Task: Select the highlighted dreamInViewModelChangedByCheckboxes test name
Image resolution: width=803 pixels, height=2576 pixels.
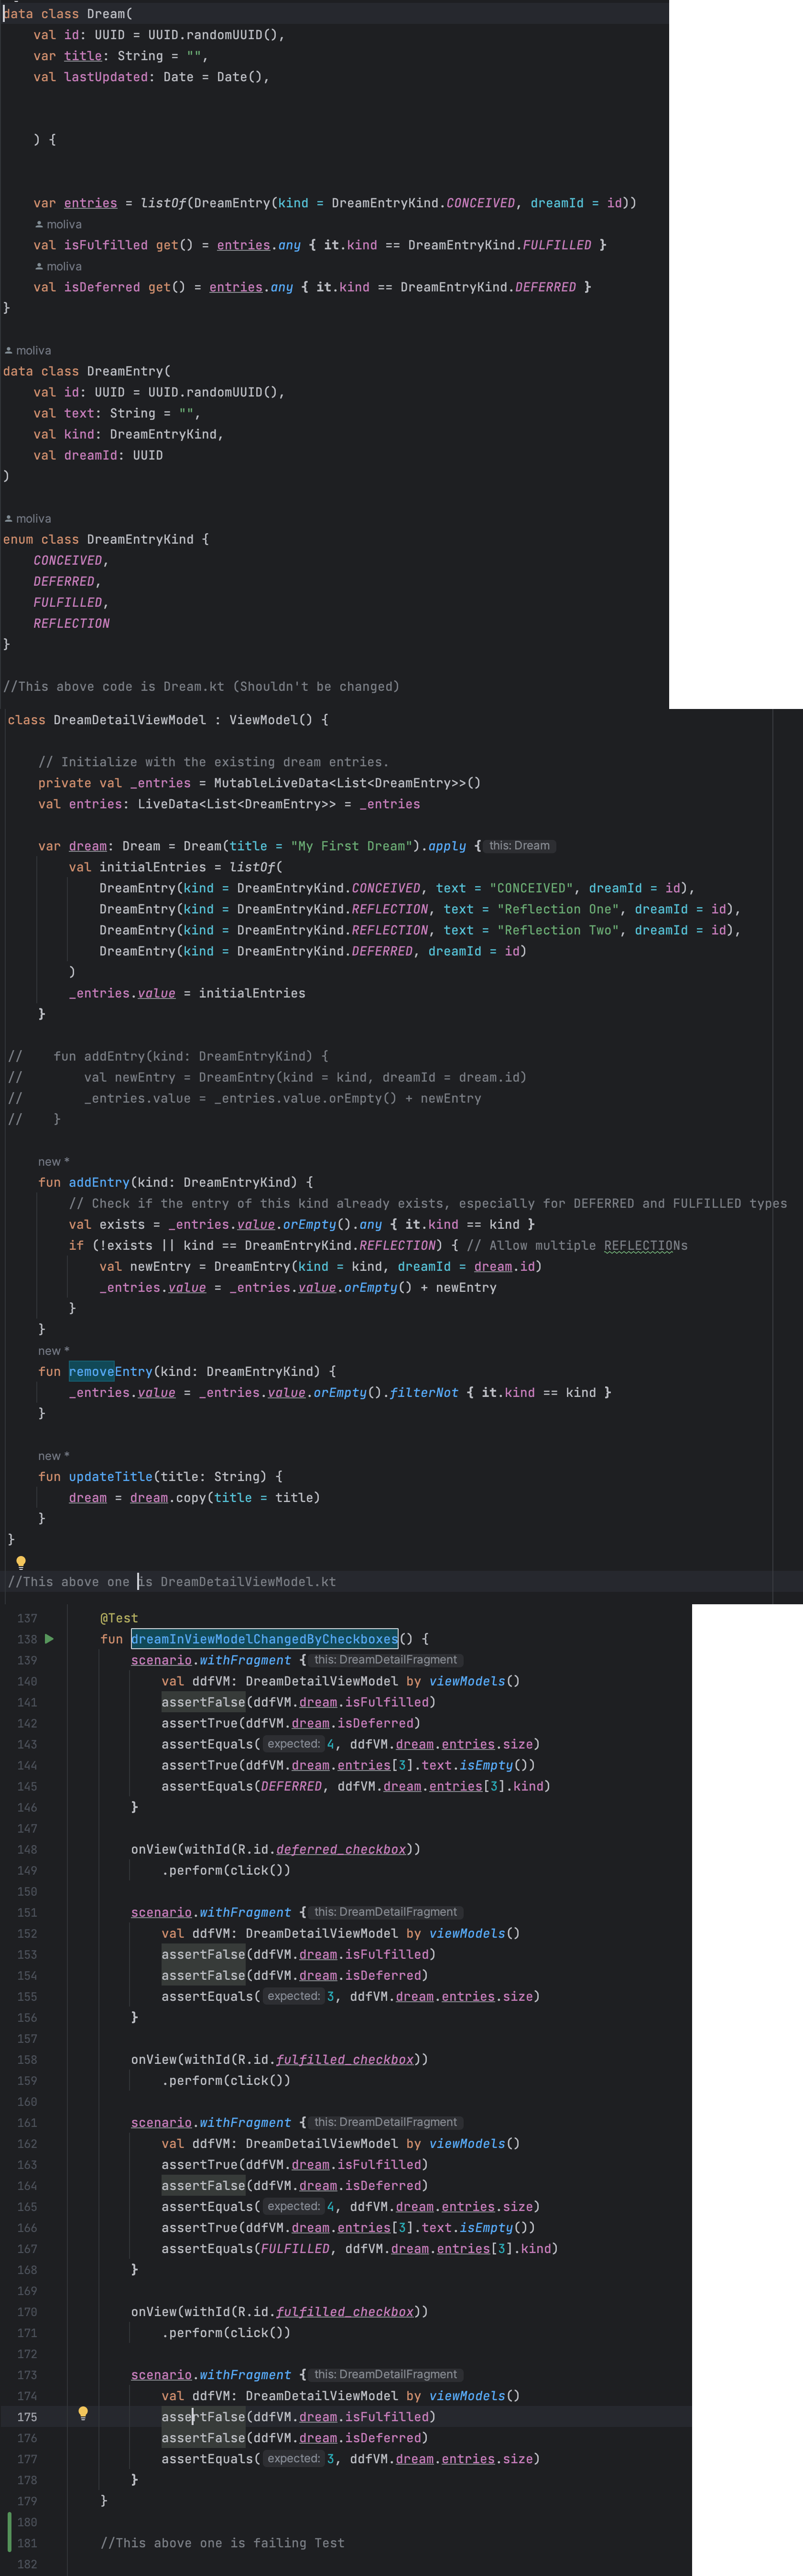Action: [x=264, y=1639]
